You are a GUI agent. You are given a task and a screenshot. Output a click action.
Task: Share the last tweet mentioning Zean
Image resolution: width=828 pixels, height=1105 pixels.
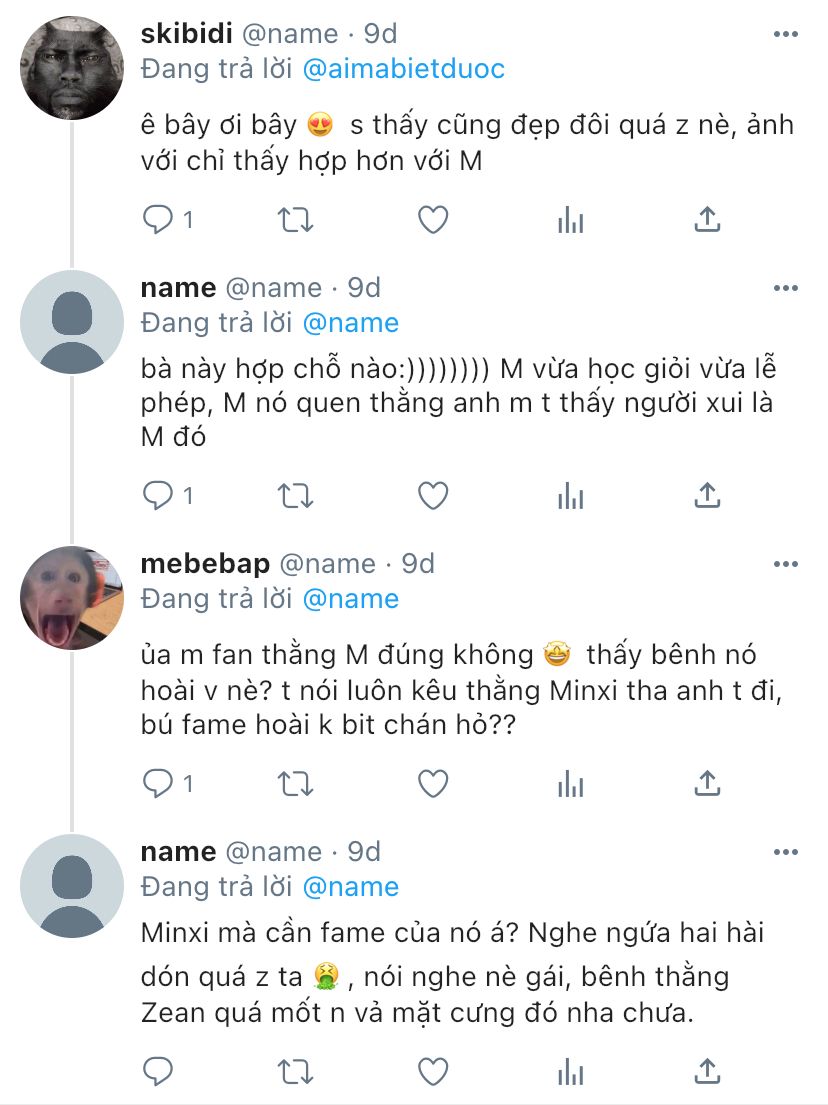pyautogui.click(x=707, y=1070)
